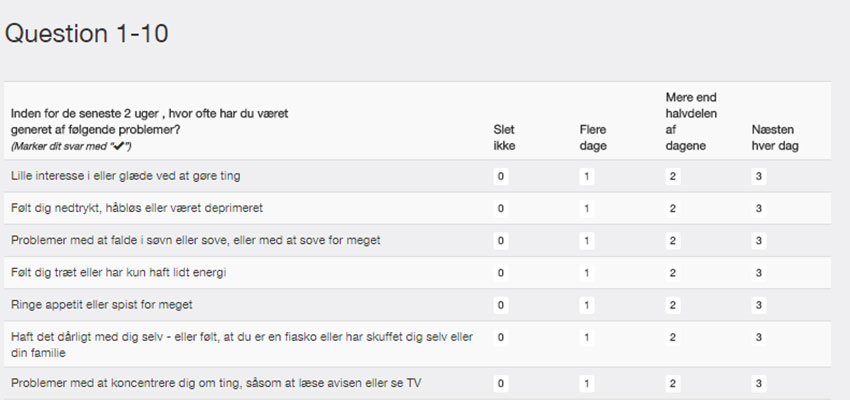Select 3 for 'Lille interesse i eller glæde'
Screen dimensions: 850x400
pyautogui.click(x=759, y=177)
